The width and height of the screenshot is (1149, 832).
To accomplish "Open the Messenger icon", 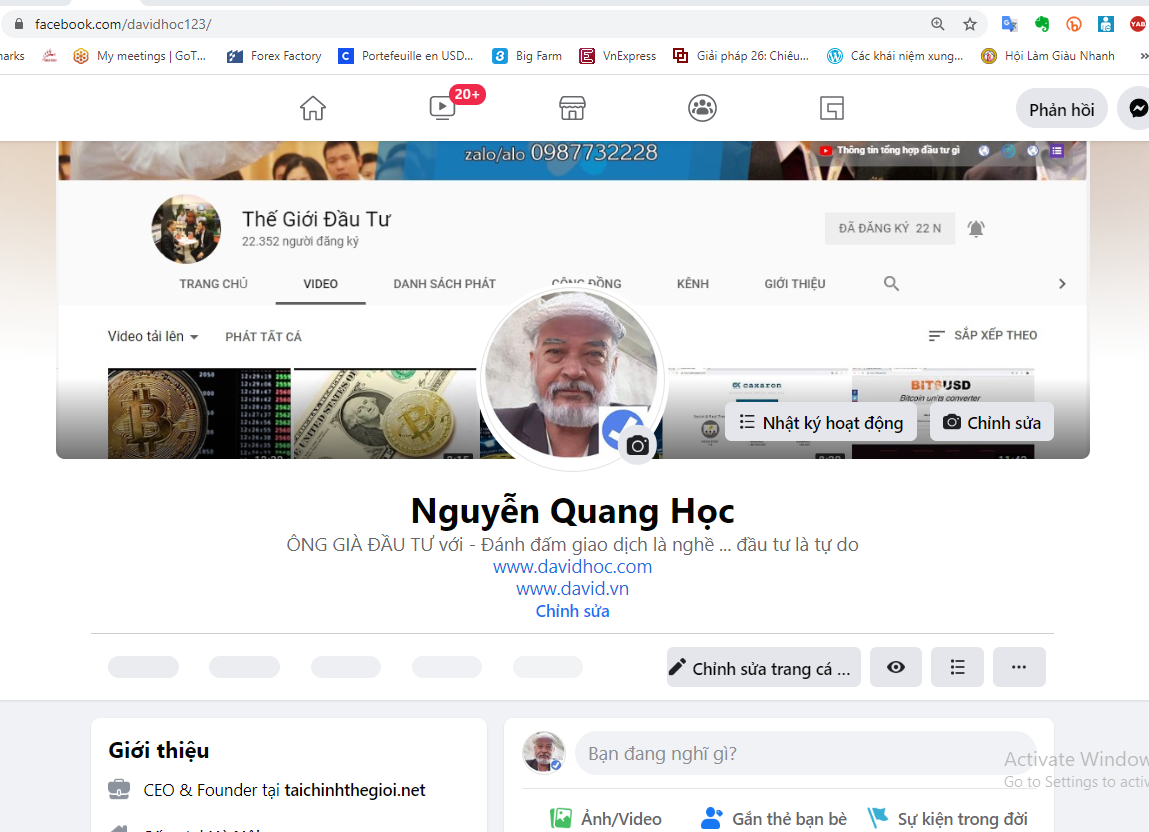I will click(1137, 108).
